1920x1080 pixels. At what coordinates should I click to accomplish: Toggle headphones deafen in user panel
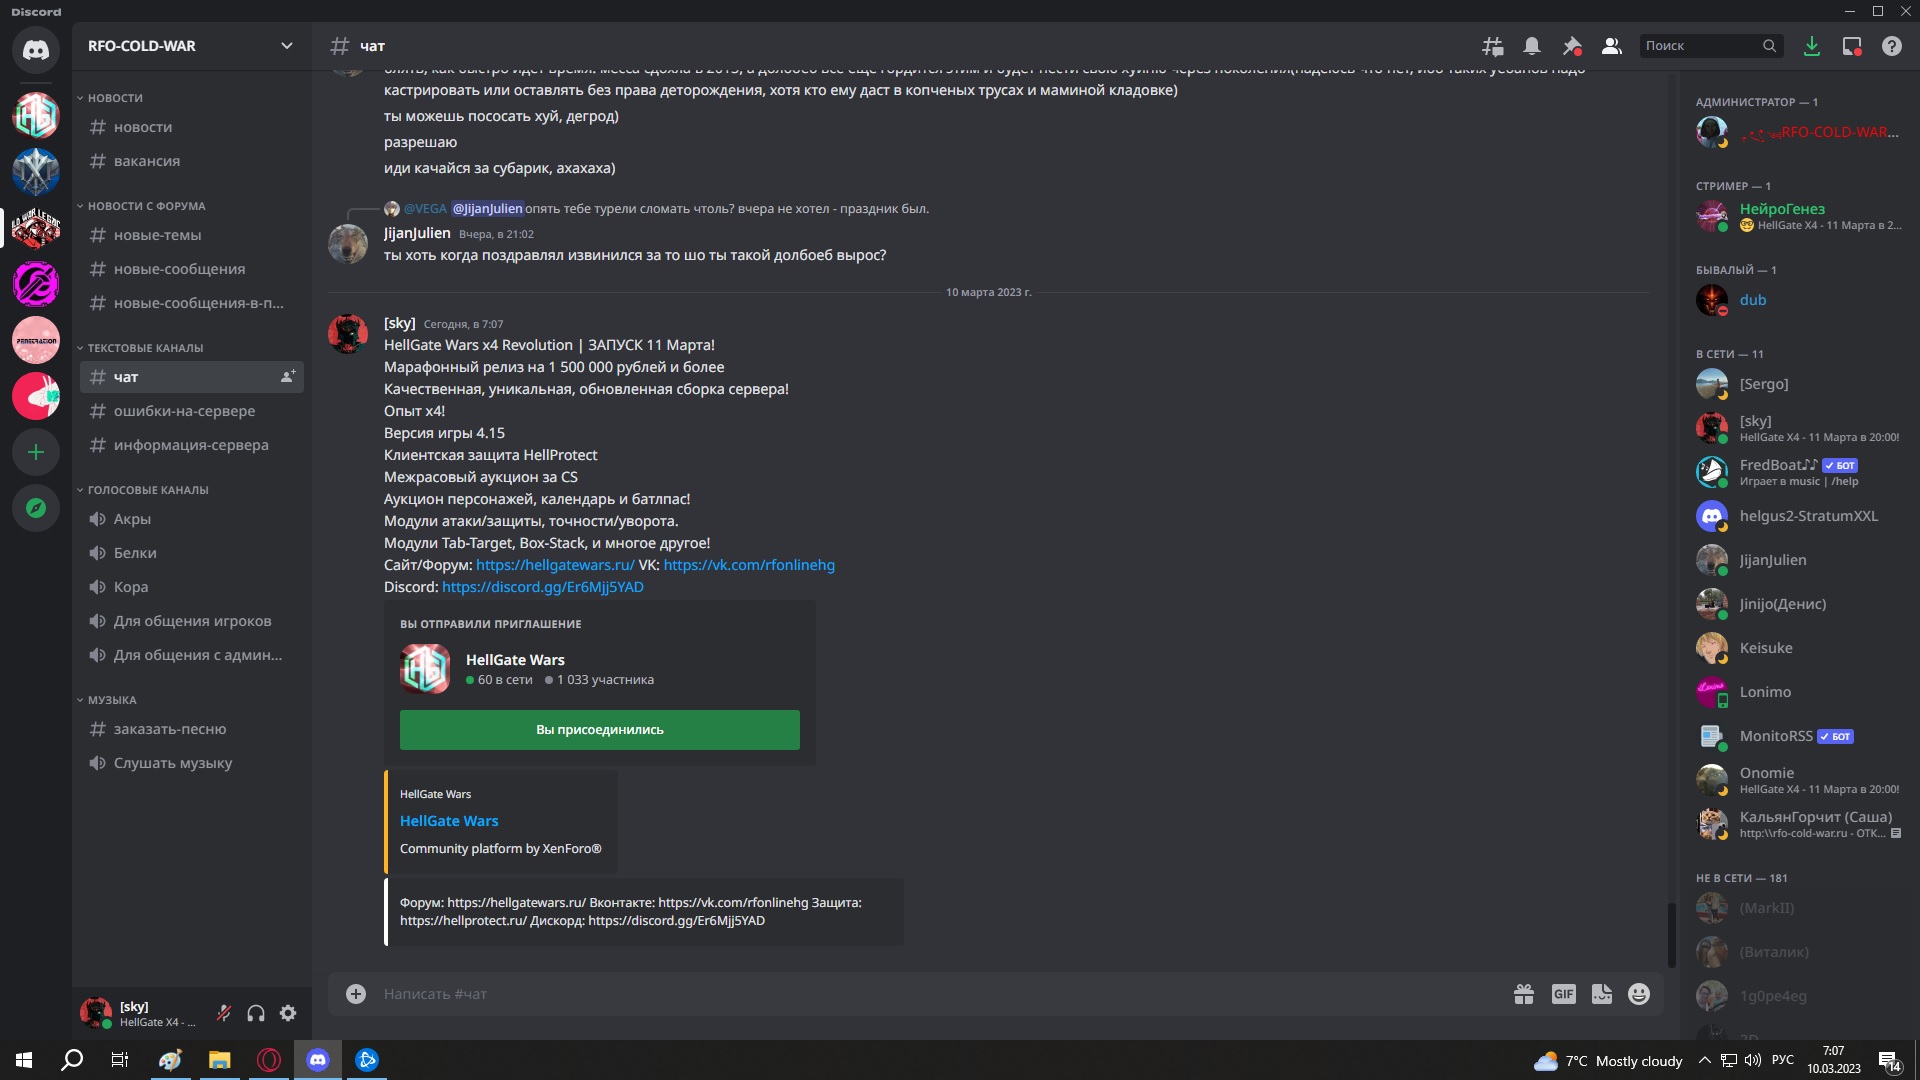(256, 1013)
